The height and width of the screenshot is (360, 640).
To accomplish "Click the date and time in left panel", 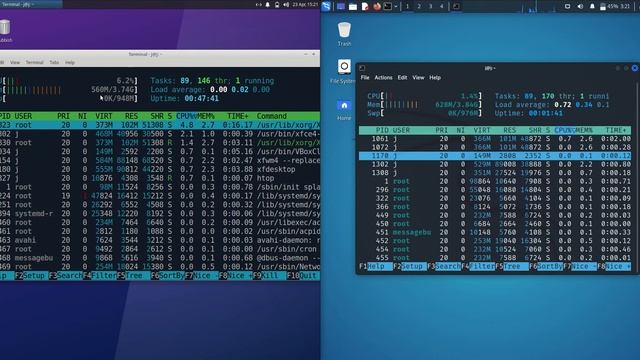I will coord(305,4).
